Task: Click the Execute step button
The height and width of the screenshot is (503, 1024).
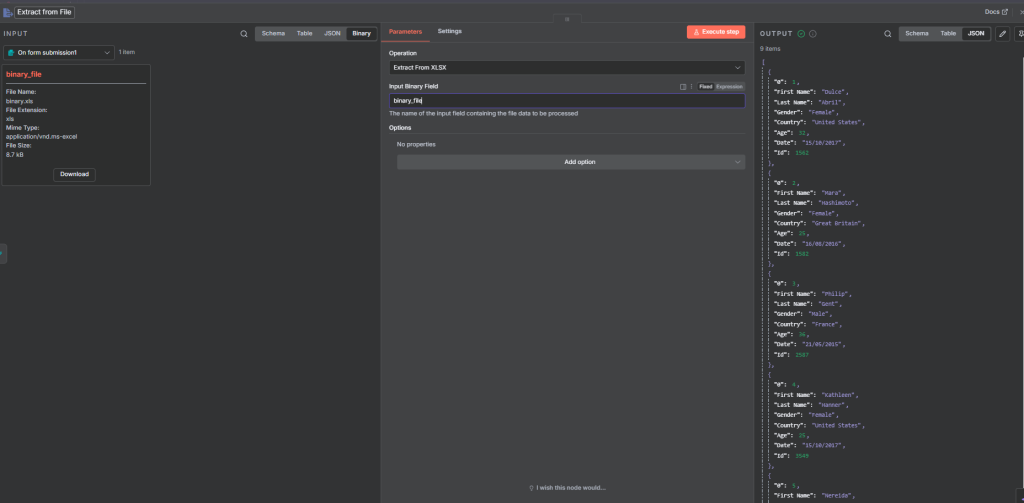Action: pyautogui.click(x=715, y=32)
